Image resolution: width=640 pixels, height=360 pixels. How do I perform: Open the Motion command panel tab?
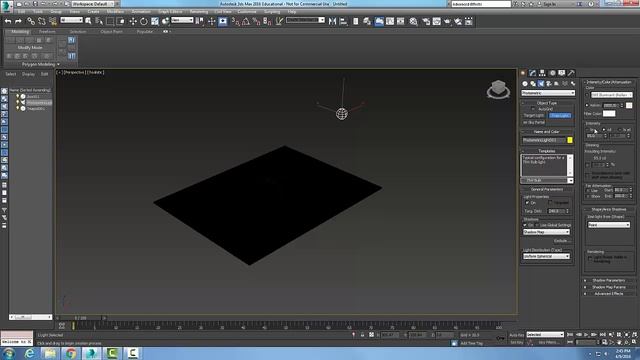coord(552,73)
